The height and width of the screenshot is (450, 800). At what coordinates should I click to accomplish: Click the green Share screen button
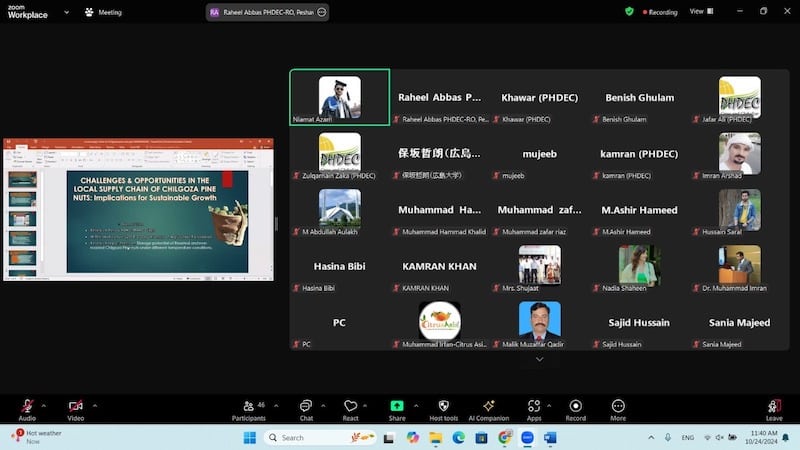[397, 406]
